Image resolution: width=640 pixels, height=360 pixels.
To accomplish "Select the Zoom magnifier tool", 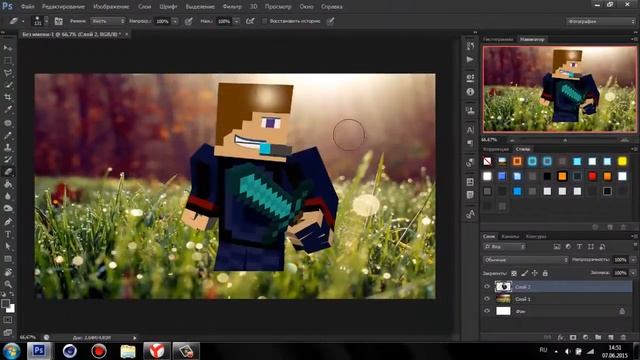I will pyautogui.click(x=8, y=284).
